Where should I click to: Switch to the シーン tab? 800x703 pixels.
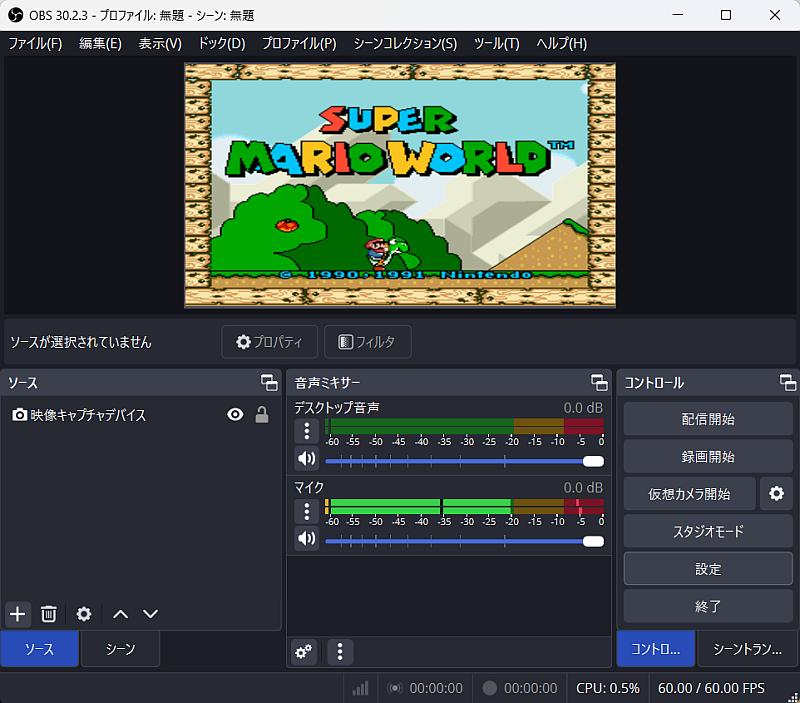coord(120,648)
